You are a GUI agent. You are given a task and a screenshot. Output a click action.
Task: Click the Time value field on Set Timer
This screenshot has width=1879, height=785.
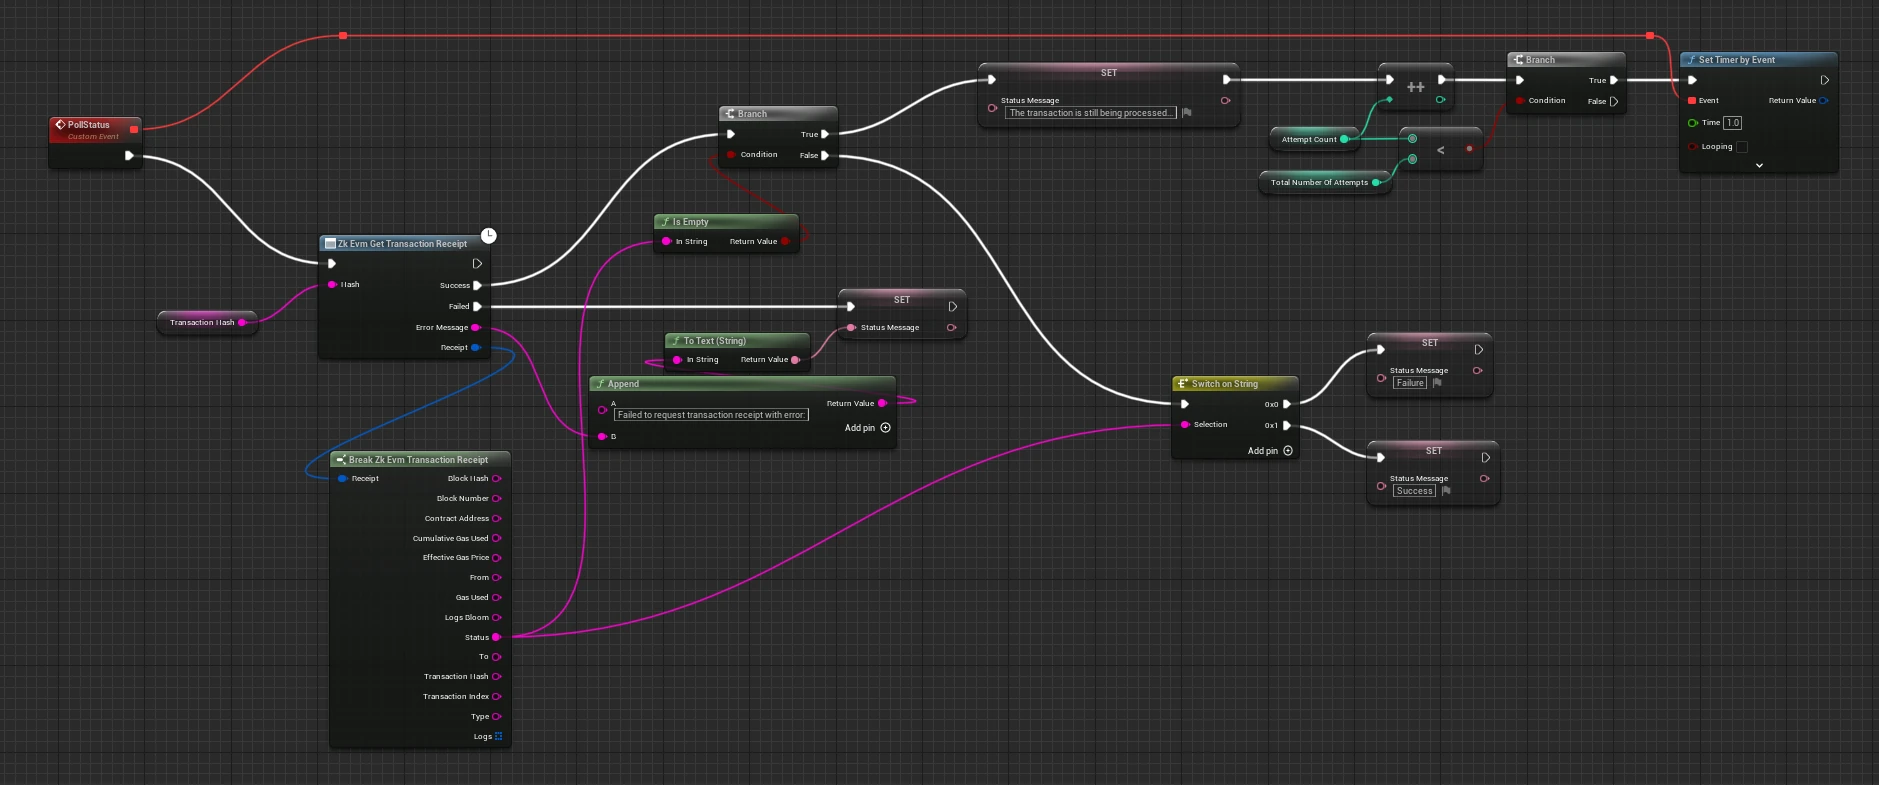1732,123
